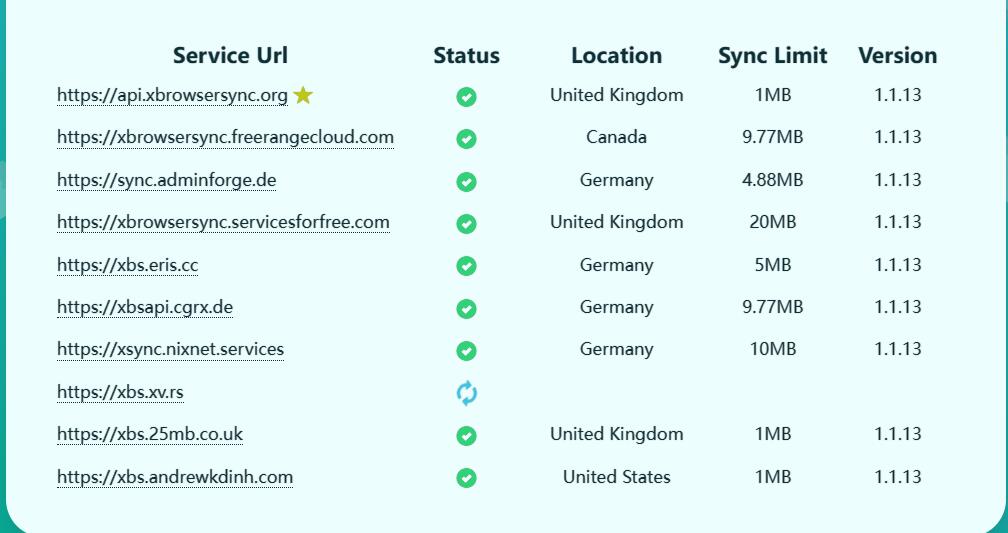Open the xbrowsersync.freerangecloud.com service link
Image resolution: width=1008 pixels, height=533 pixels.
225,137
